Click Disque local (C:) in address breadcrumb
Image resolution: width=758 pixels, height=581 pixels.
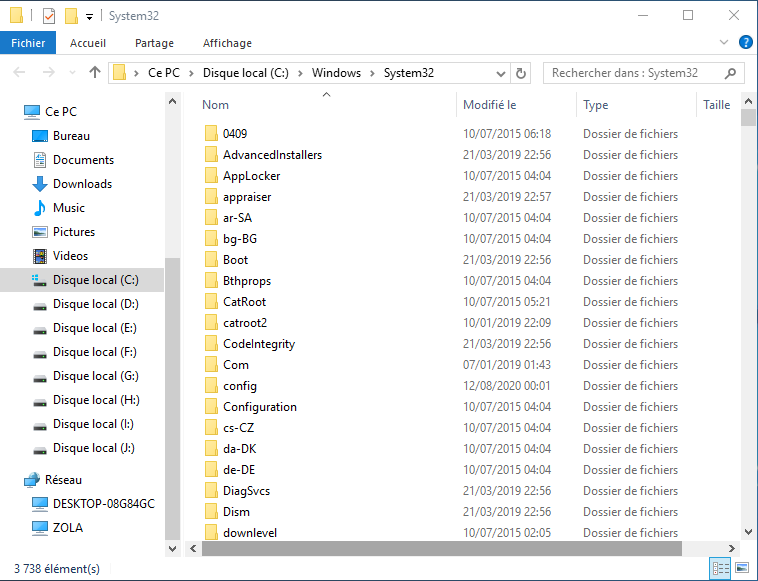[x=246, y=73]
